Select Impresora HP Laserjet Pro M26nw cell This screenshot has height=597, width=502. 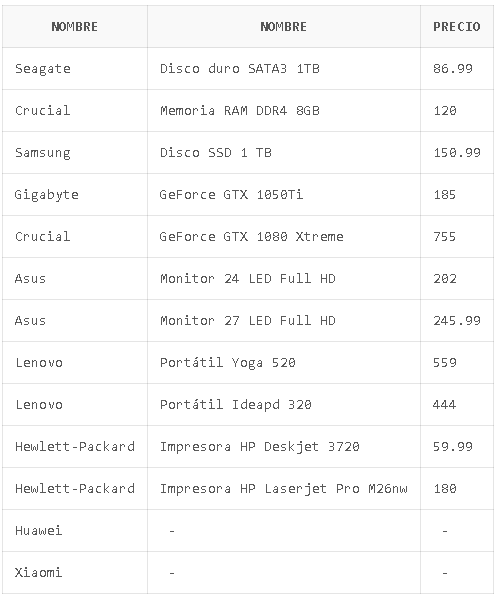tap(284, 488)
